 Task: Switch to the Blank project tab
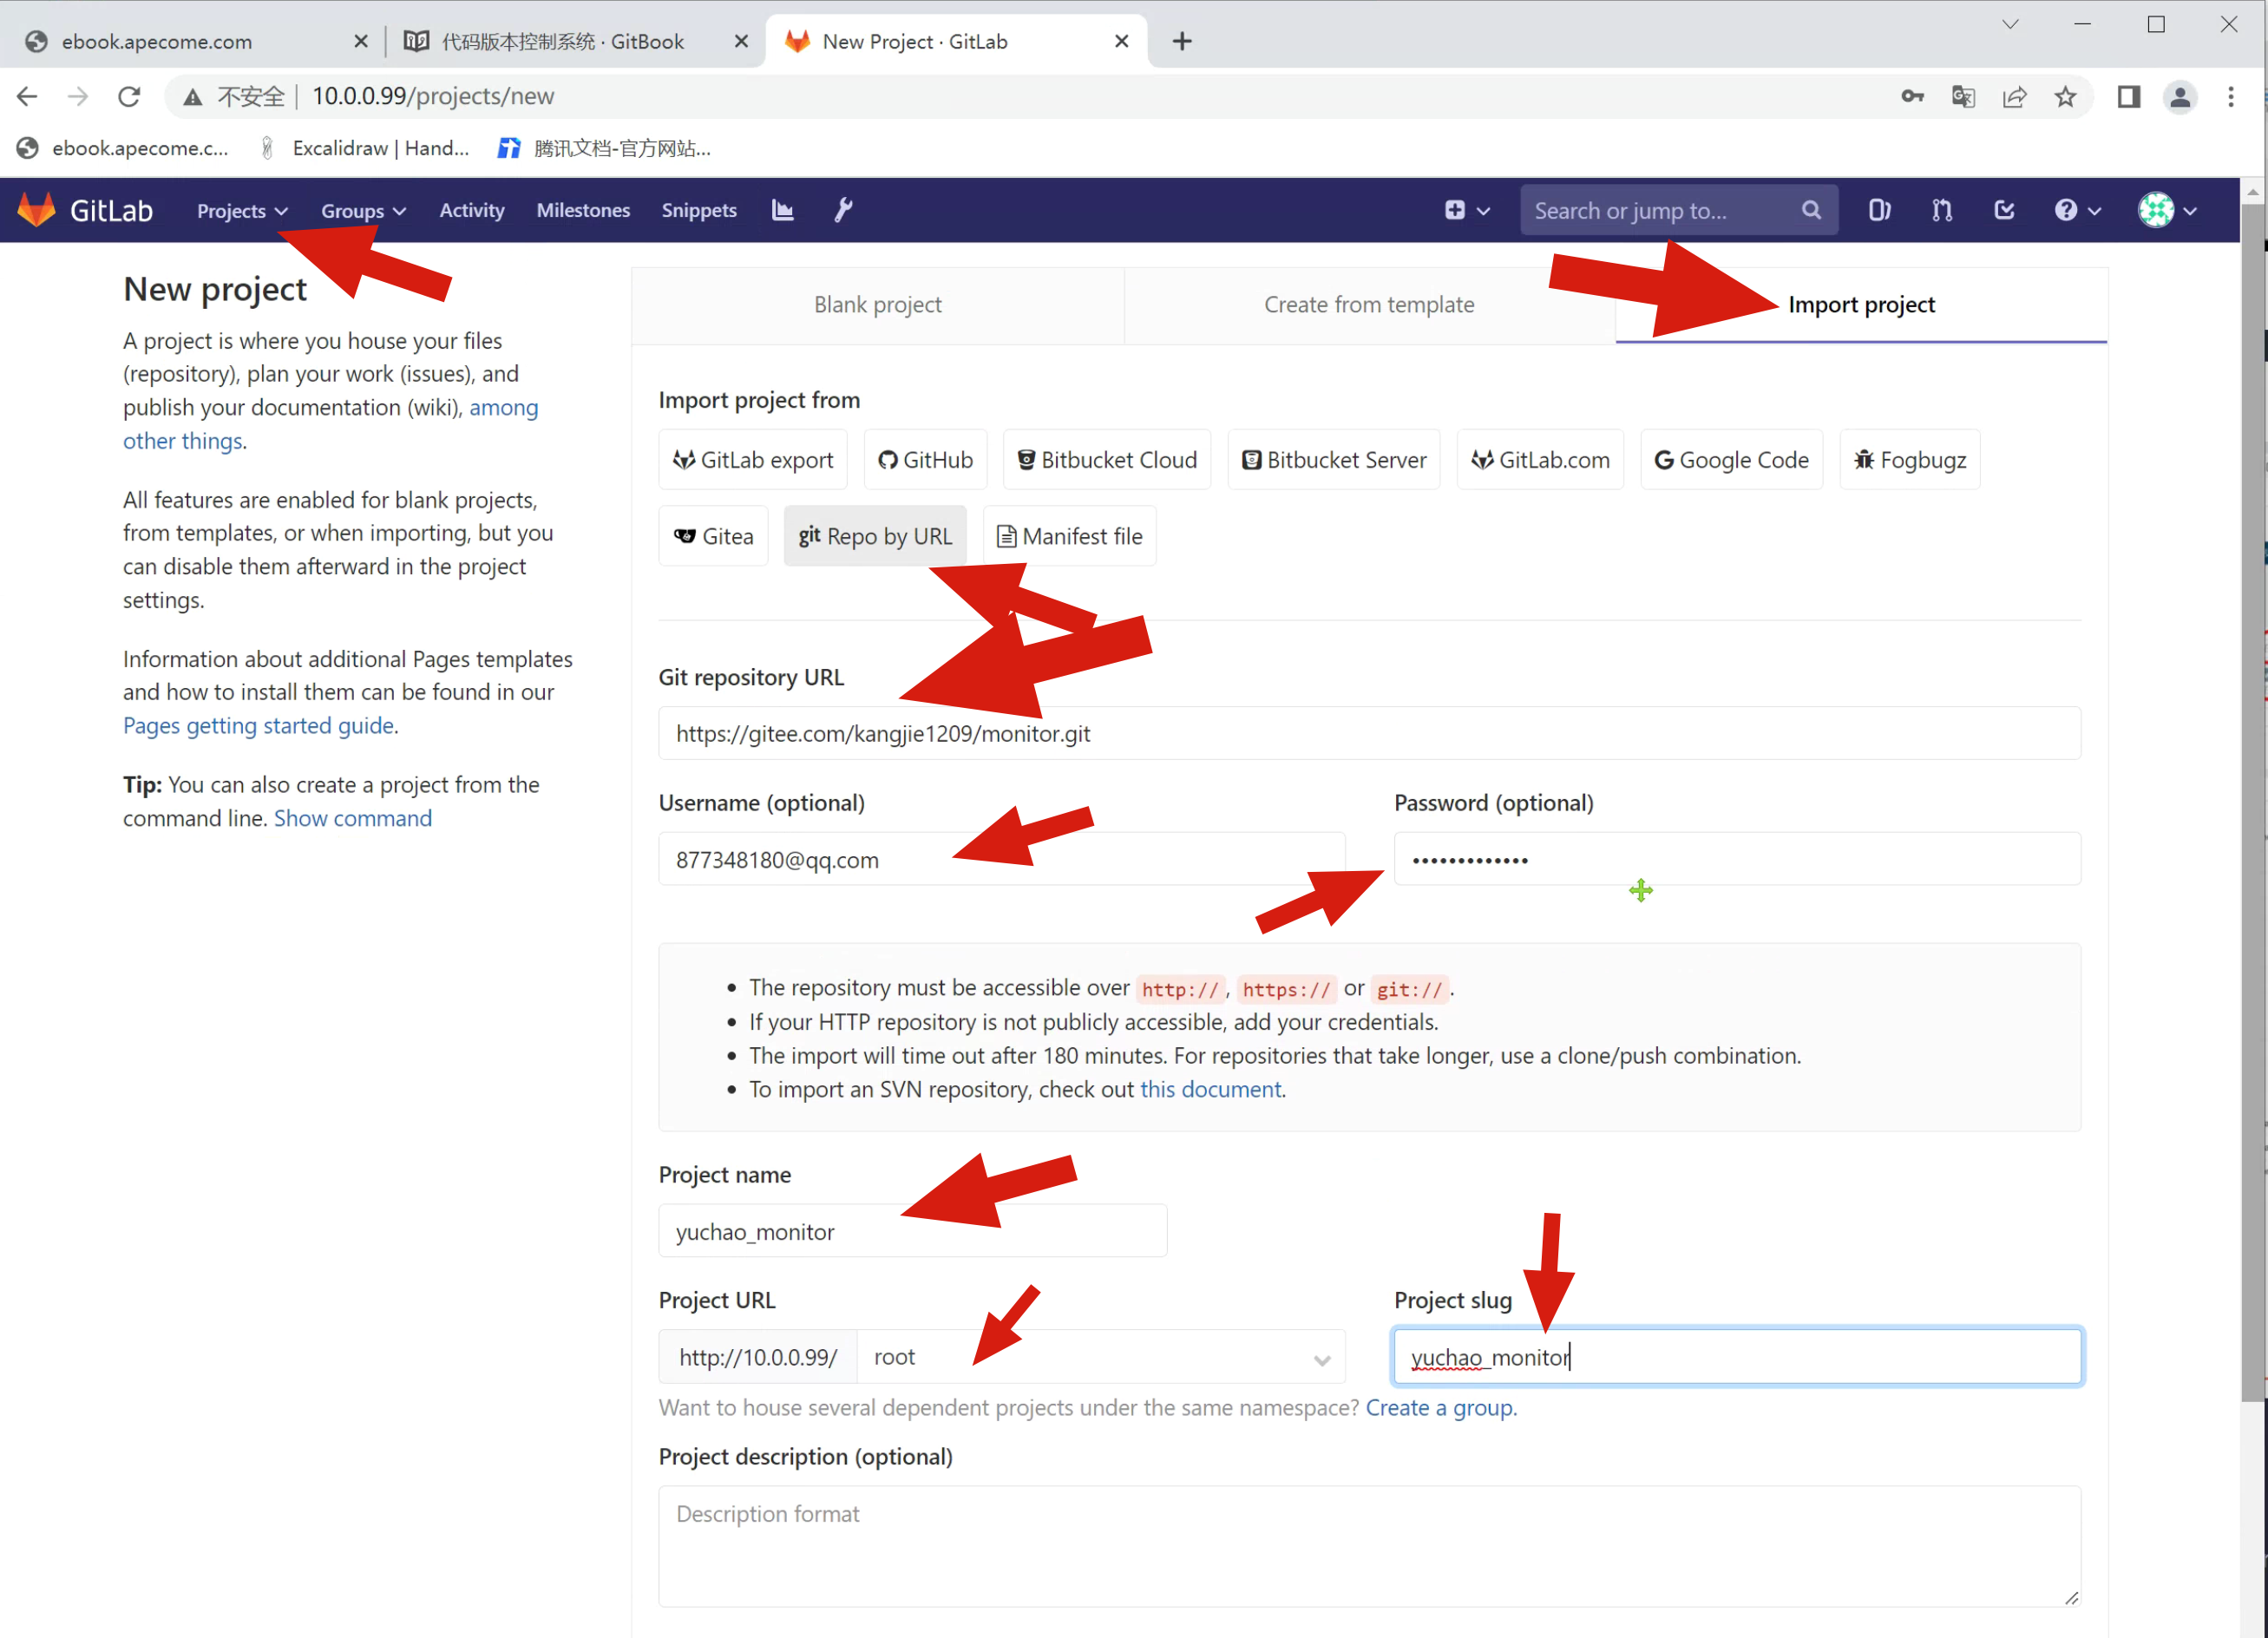pyautogui.click(x=877, y=305)
